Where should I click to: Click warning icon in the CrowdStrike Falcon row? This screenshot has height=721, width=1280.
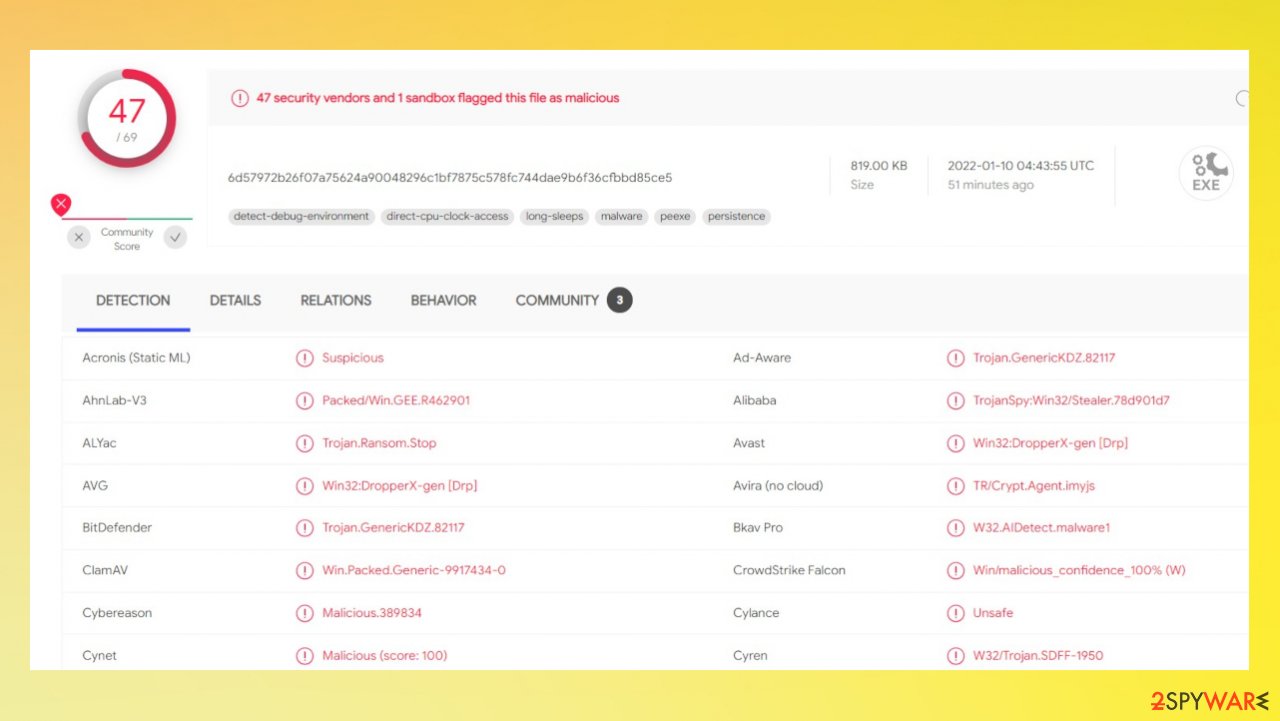tap(956, 571)
